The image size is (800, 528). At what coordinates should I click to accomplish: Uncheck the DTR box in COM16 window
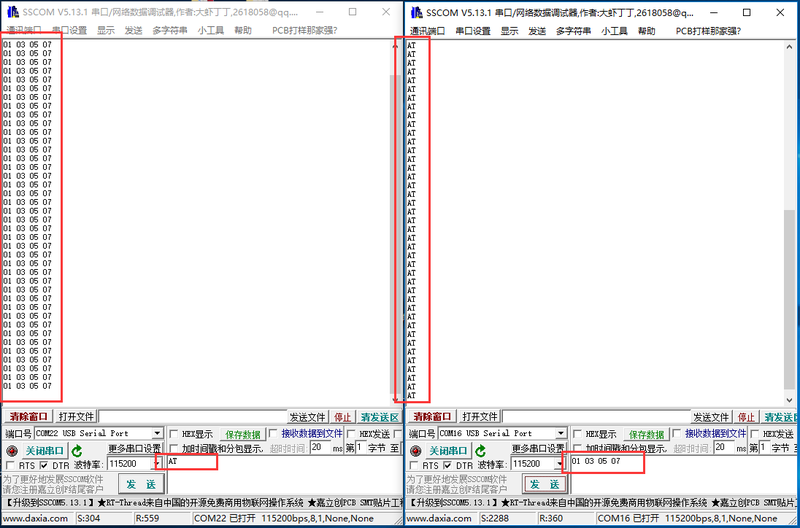point(447,466)
